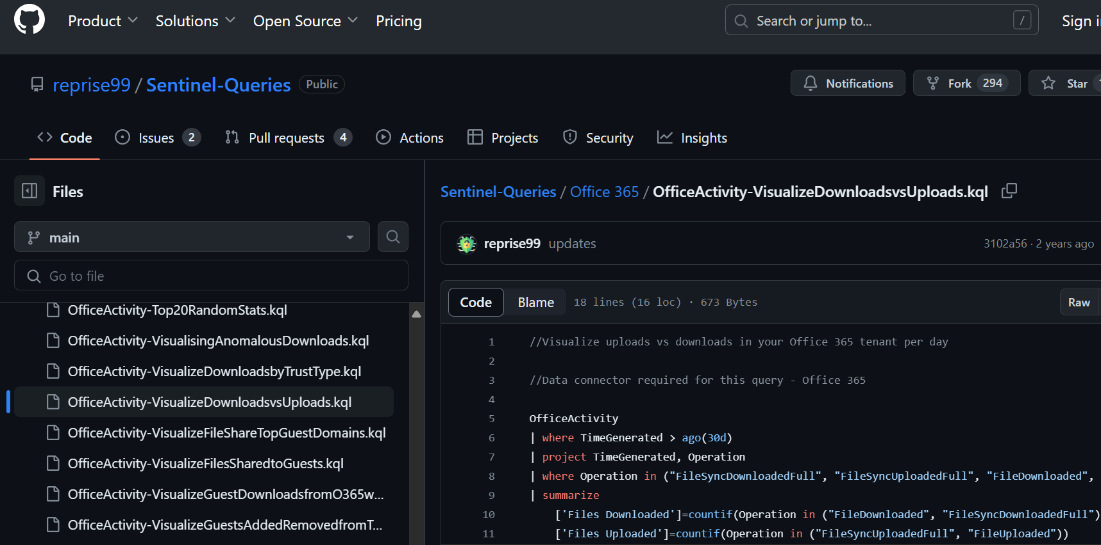This screenshot has height=545, width=1101.
Task: Open the Projects tab
Action: click(503, 138)
